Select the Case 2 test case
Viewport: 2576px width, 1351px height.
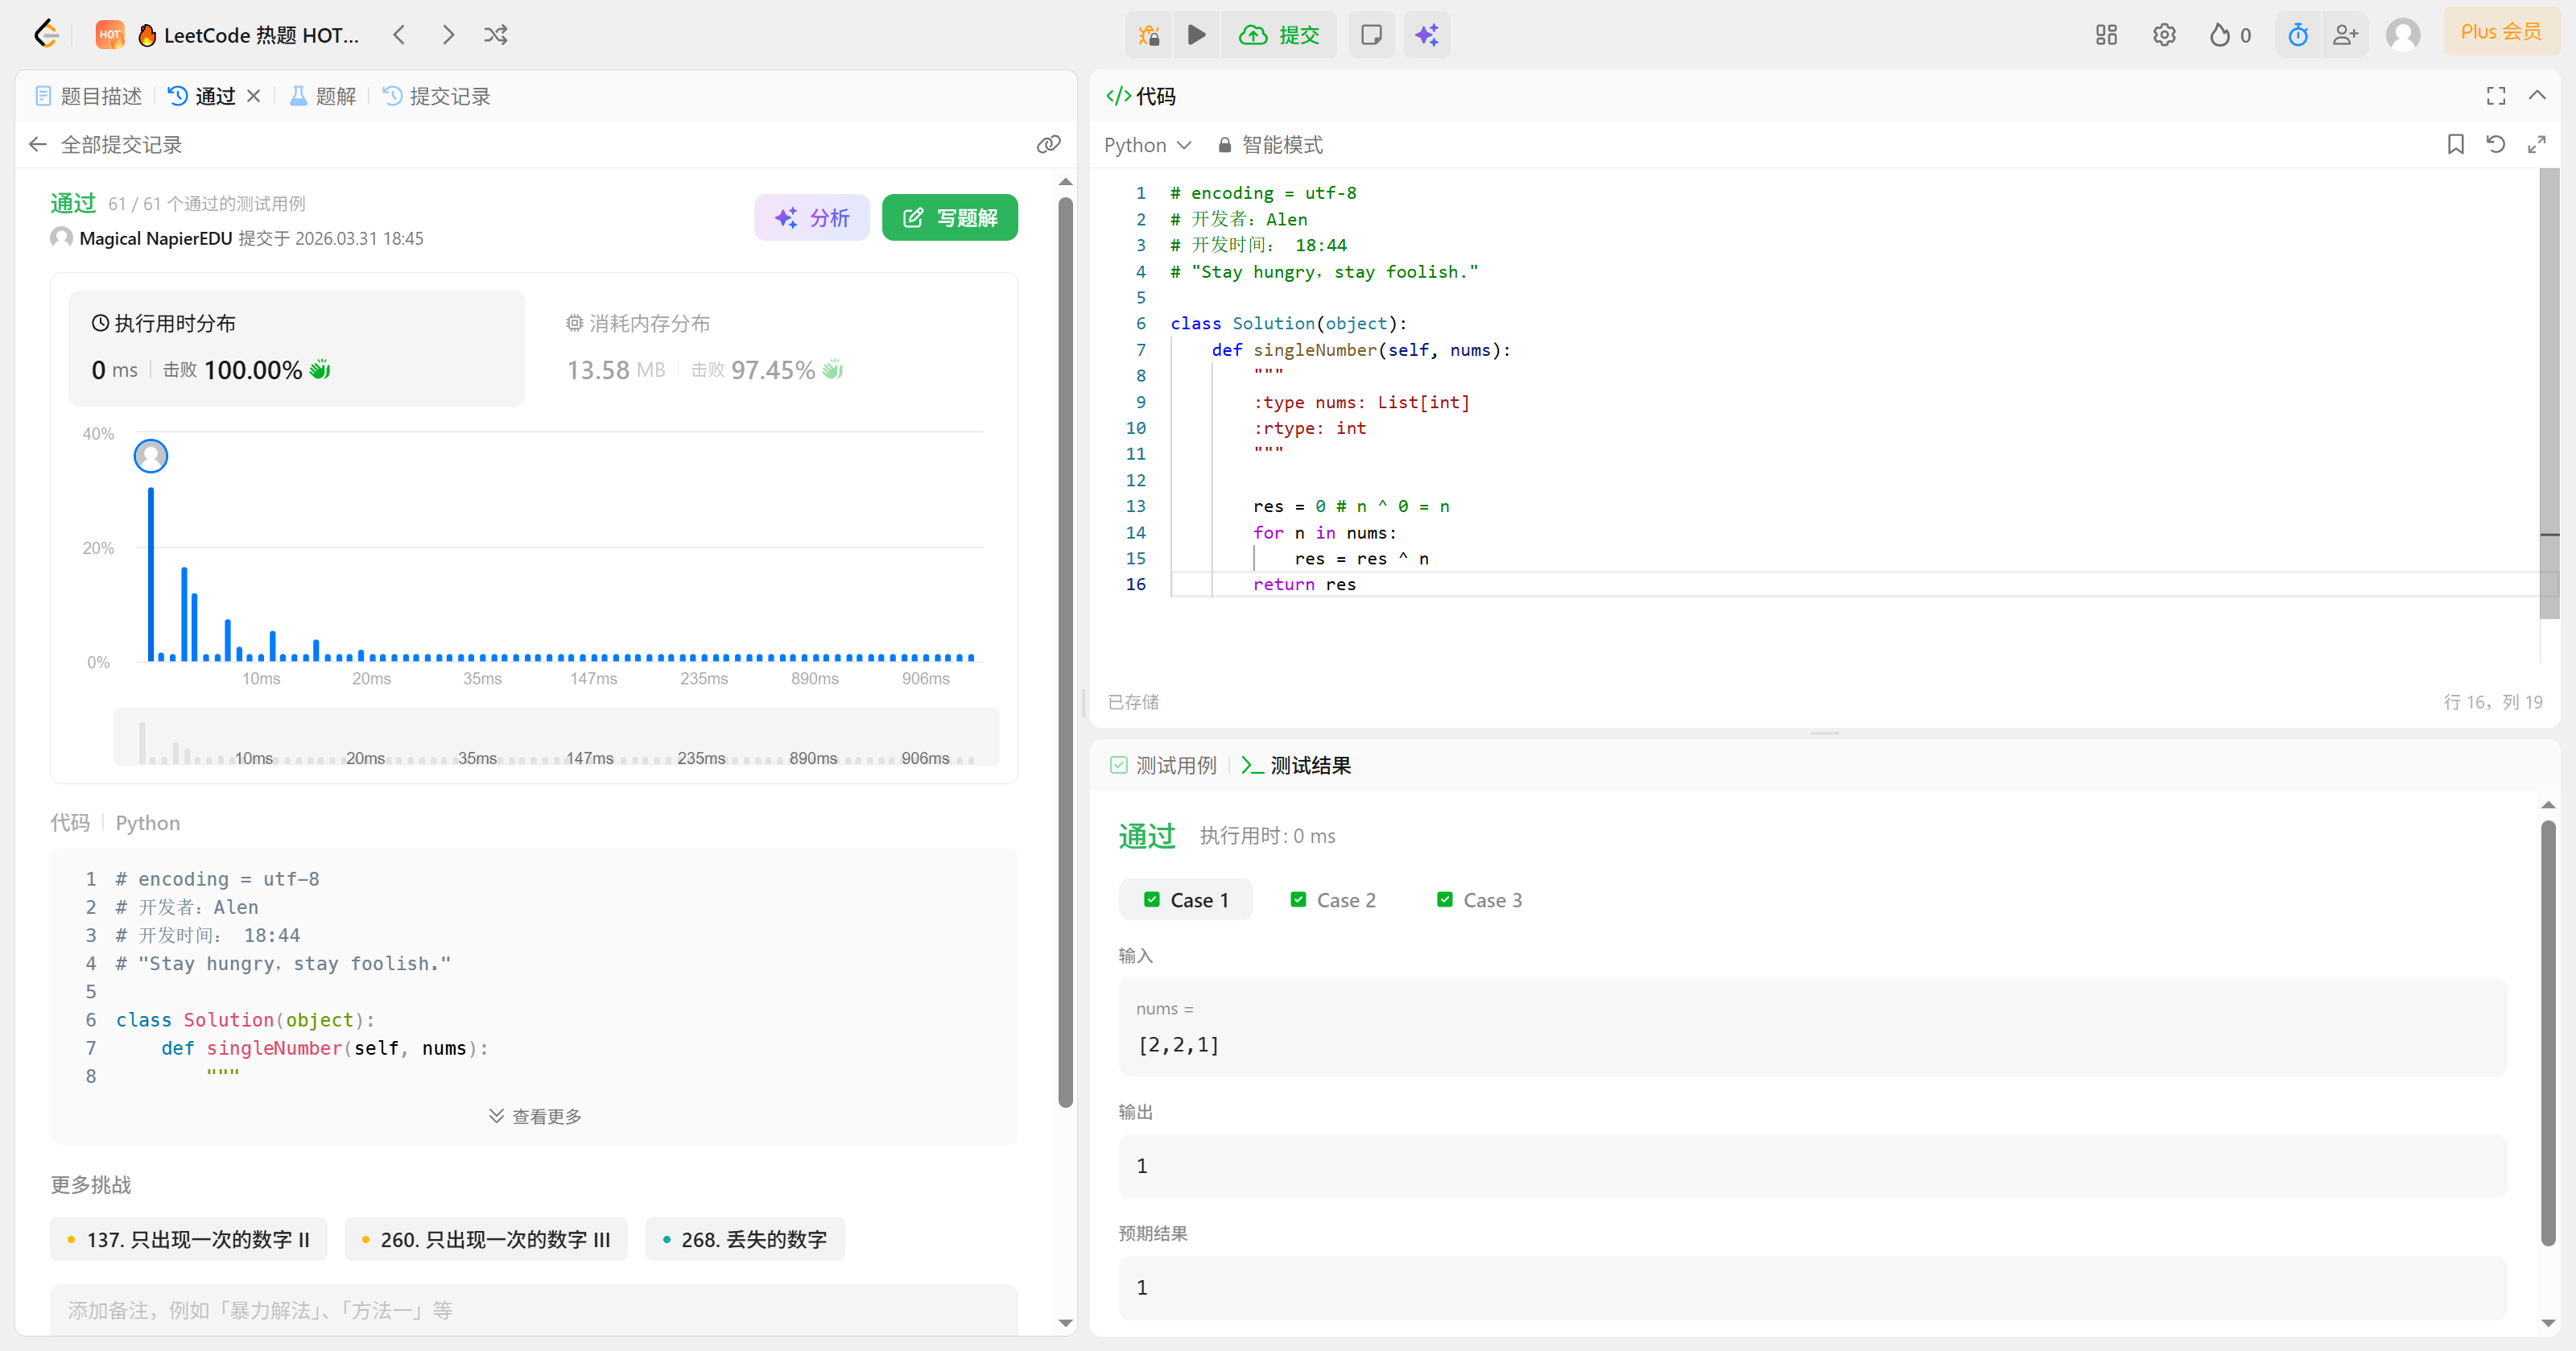(x=1333, y=900)
